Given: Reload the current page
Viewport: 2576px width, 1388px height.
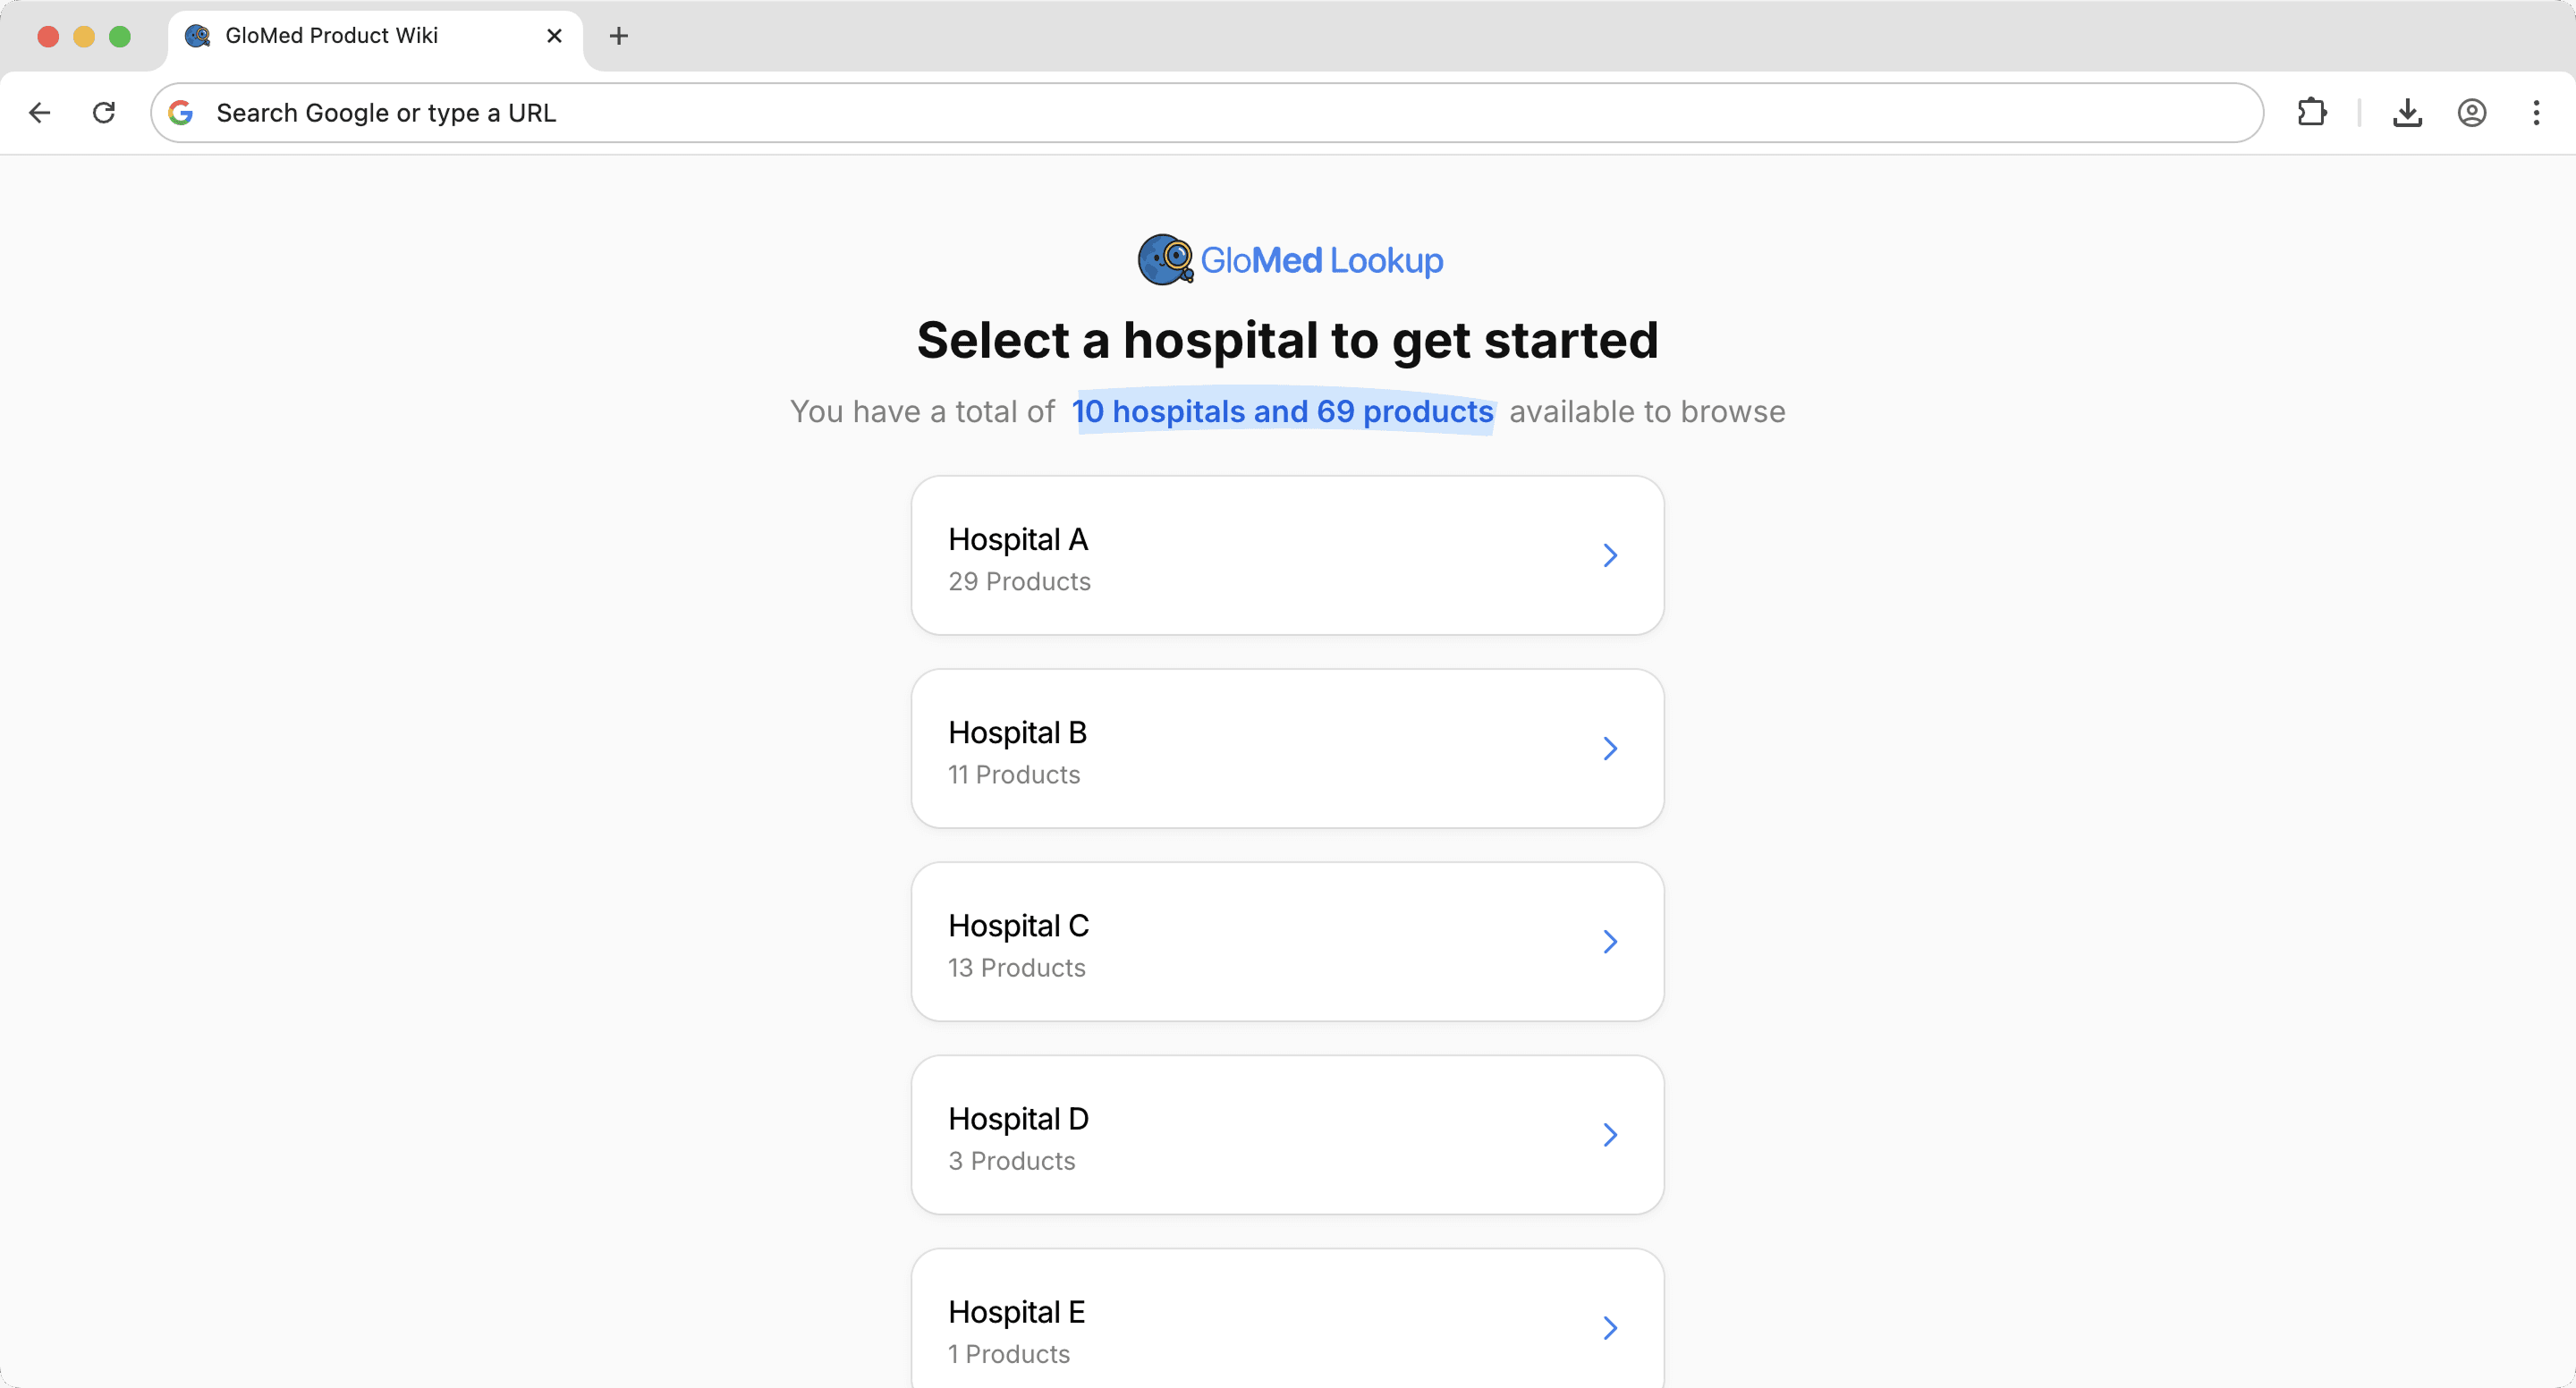Looking at the screenshot, I should (x=103, y=112).
